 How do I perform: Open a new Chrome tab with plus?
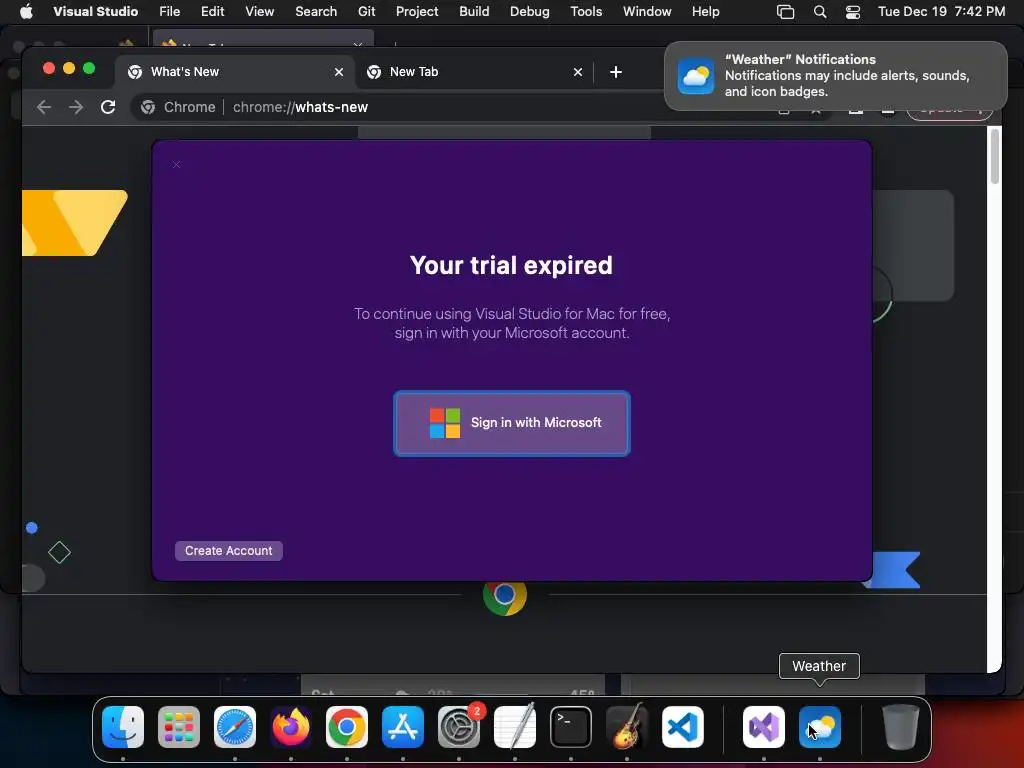616,72
